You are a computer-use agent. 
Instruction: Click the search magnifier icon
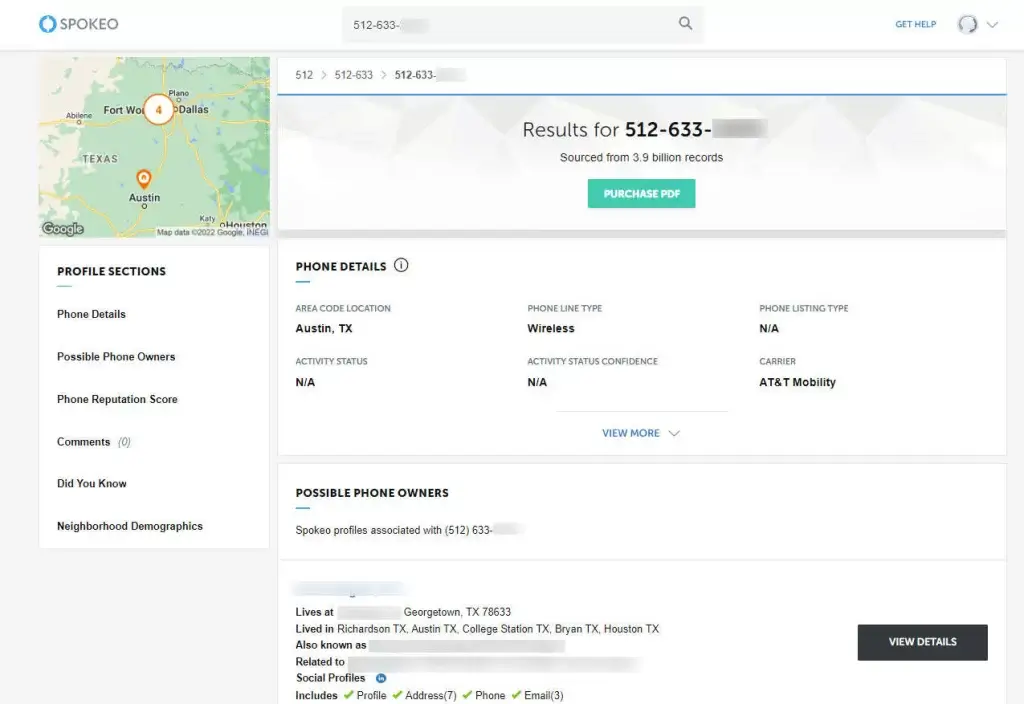pos(685,24)
